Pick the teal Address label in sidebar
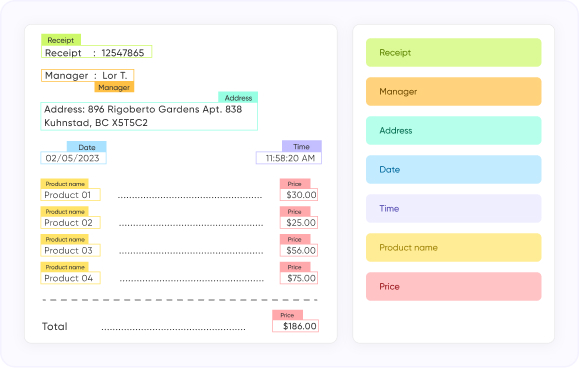Image resolution: width=579 pixels, height=368 pixels. (x=453, y=131)
